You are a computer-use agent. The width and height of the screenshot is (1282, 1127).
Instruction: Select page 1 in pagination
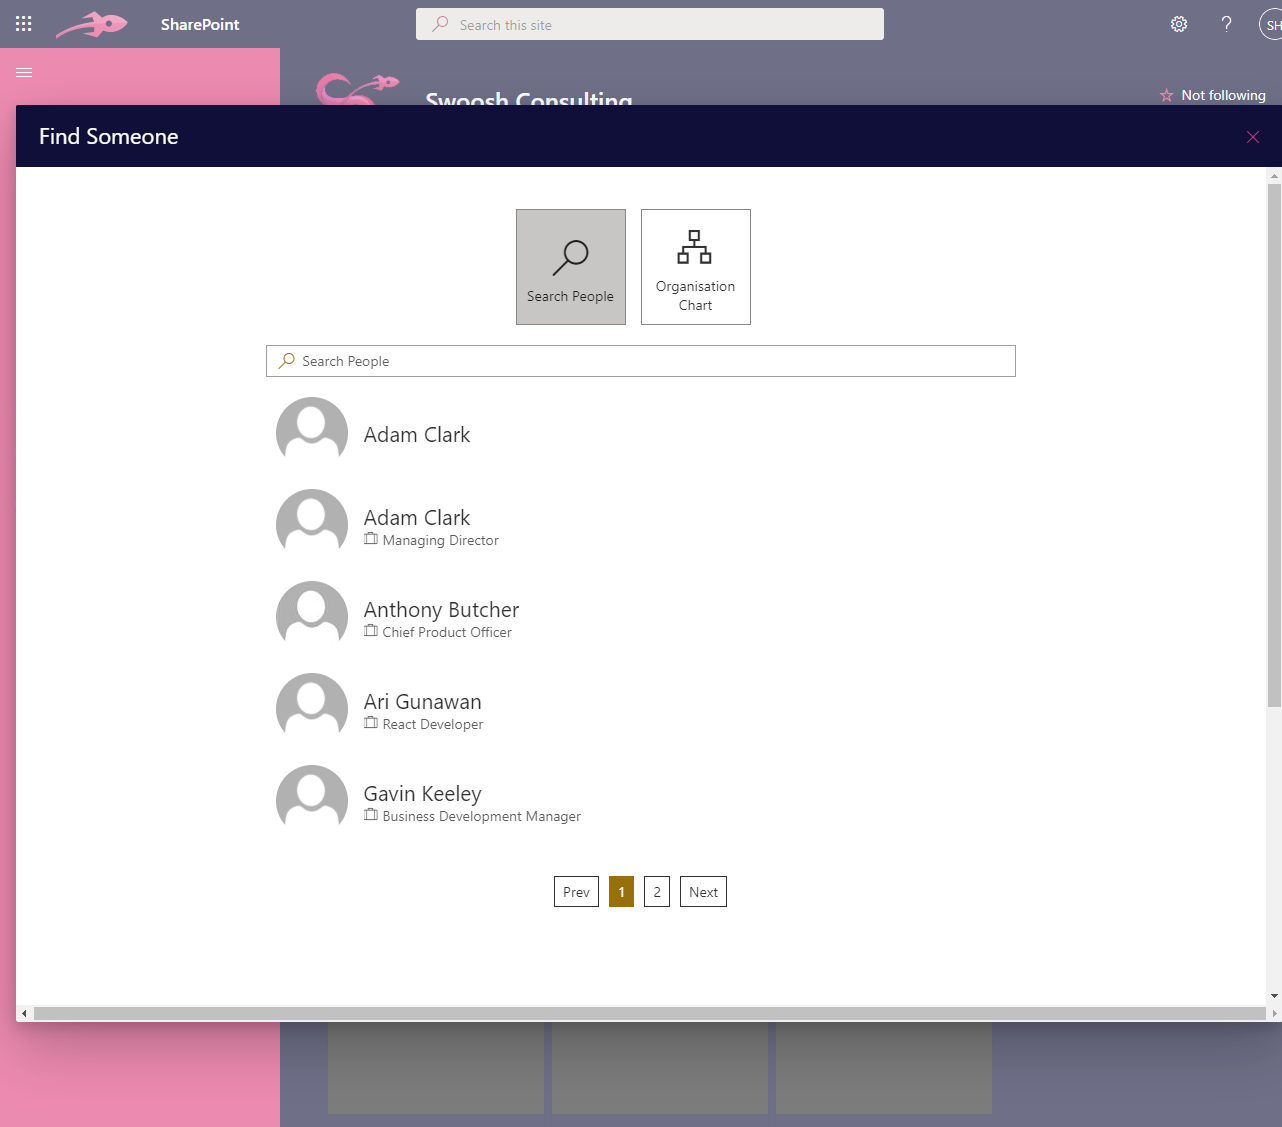point(621,892)
